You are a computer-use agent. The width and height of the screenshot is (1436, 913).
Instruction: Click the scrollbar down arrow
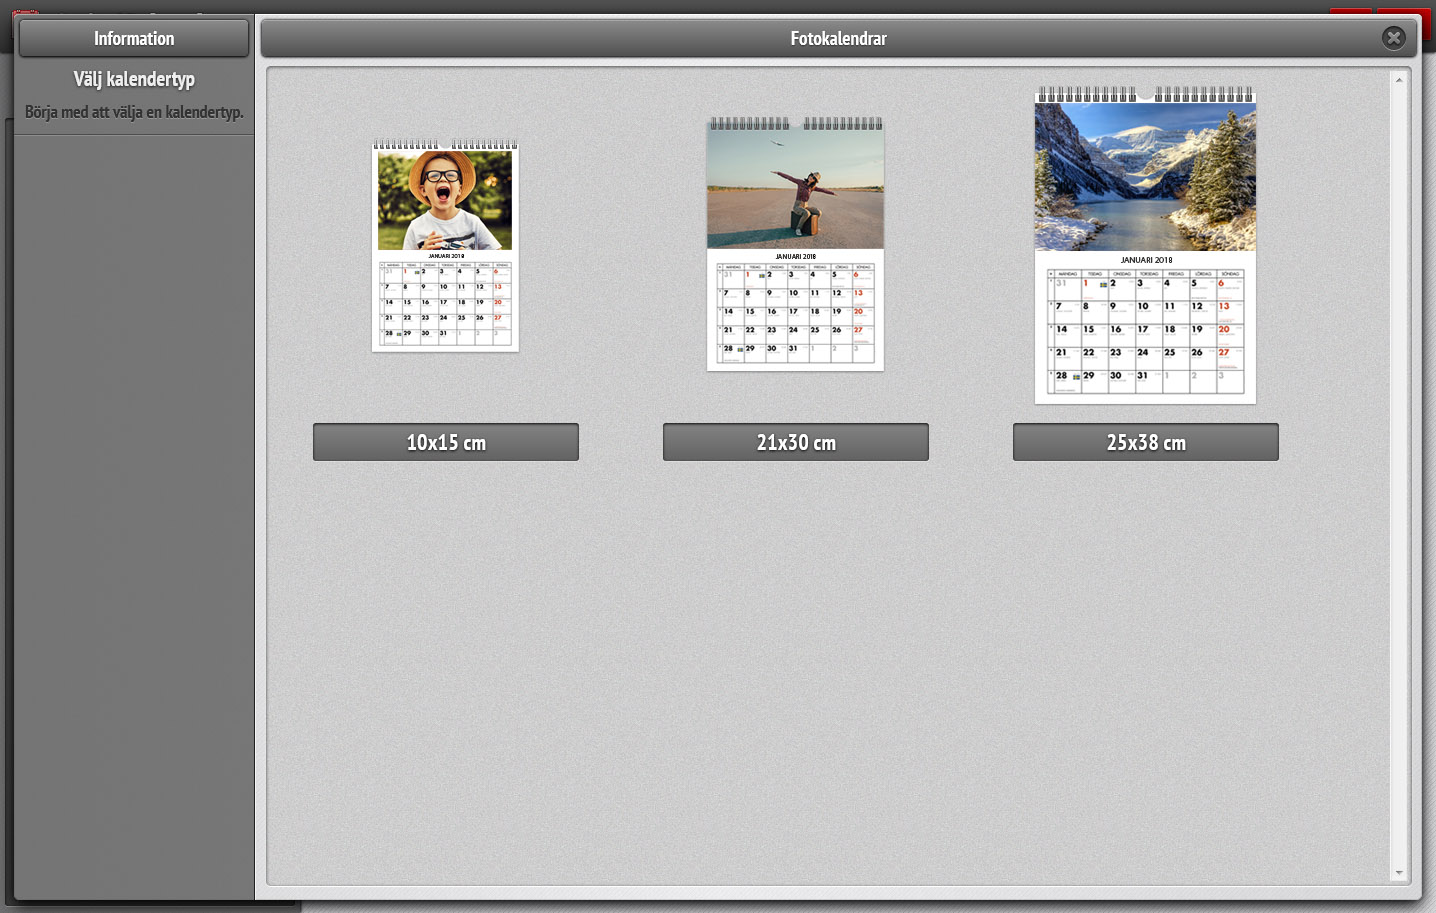click(x=1399, y=873)
